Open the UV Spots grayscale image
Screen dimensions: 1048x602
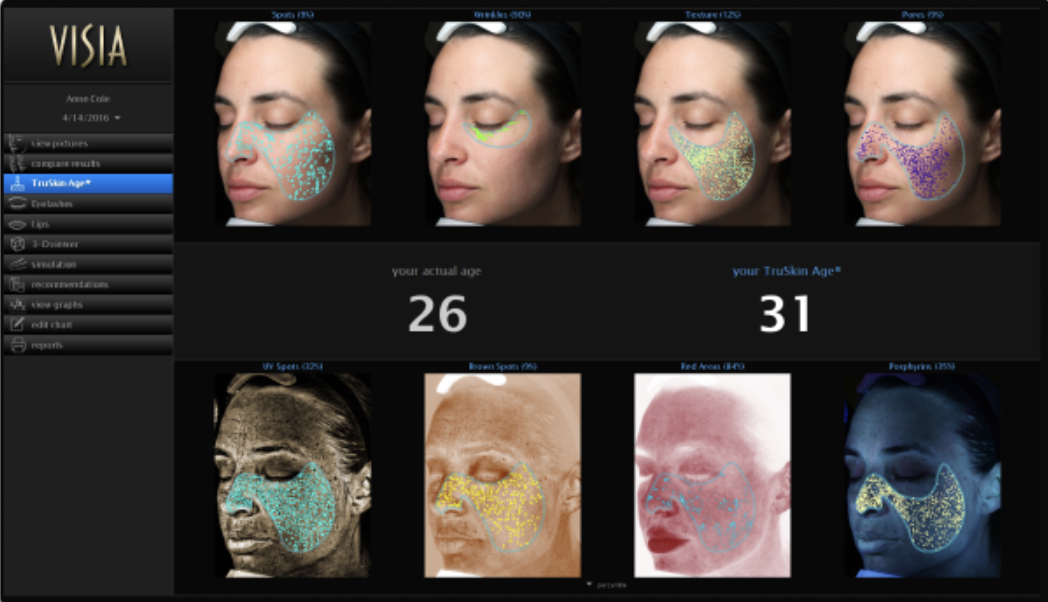293,475
